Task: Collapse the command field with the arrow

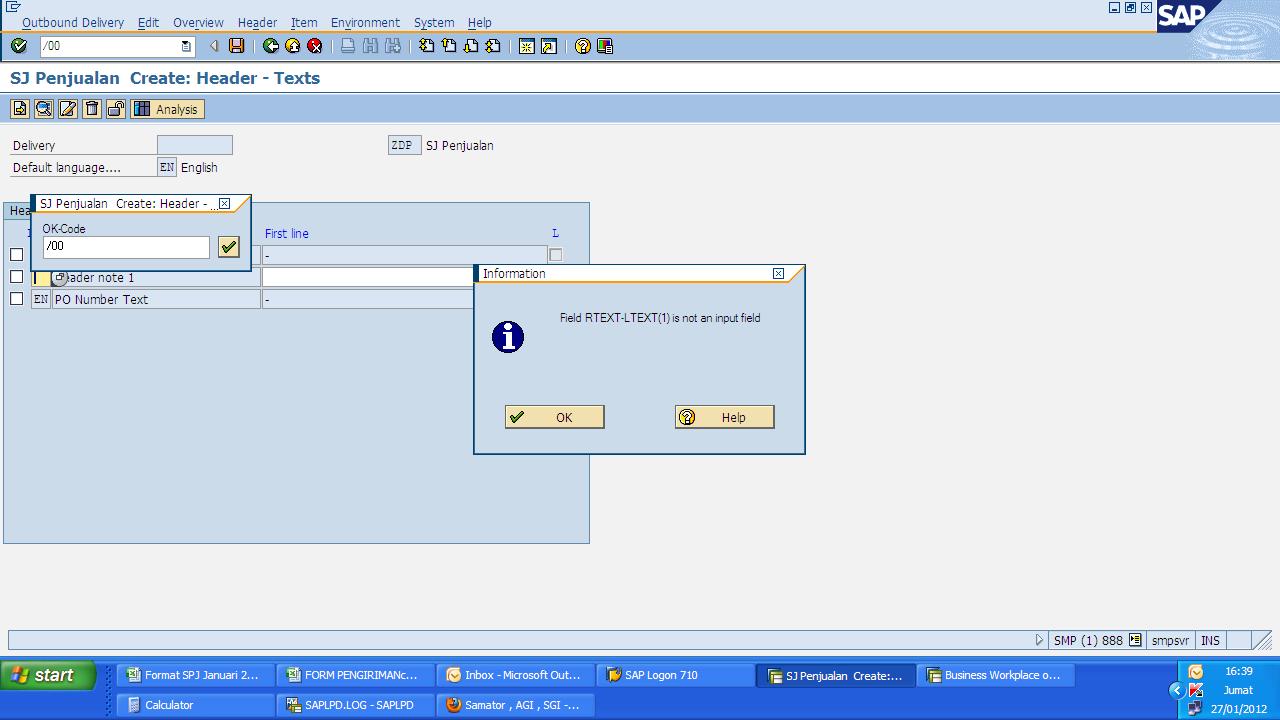Action: pos(213,46)
